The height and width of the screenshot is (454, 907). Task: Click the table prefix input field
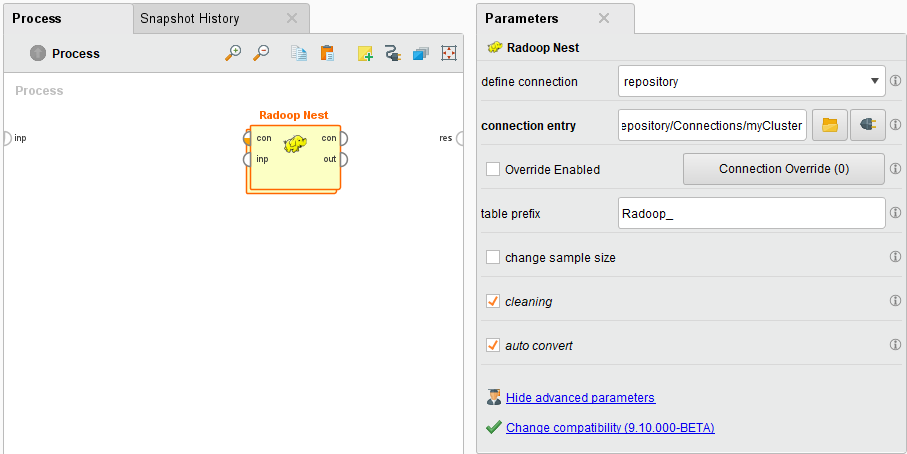coord(751,213)
